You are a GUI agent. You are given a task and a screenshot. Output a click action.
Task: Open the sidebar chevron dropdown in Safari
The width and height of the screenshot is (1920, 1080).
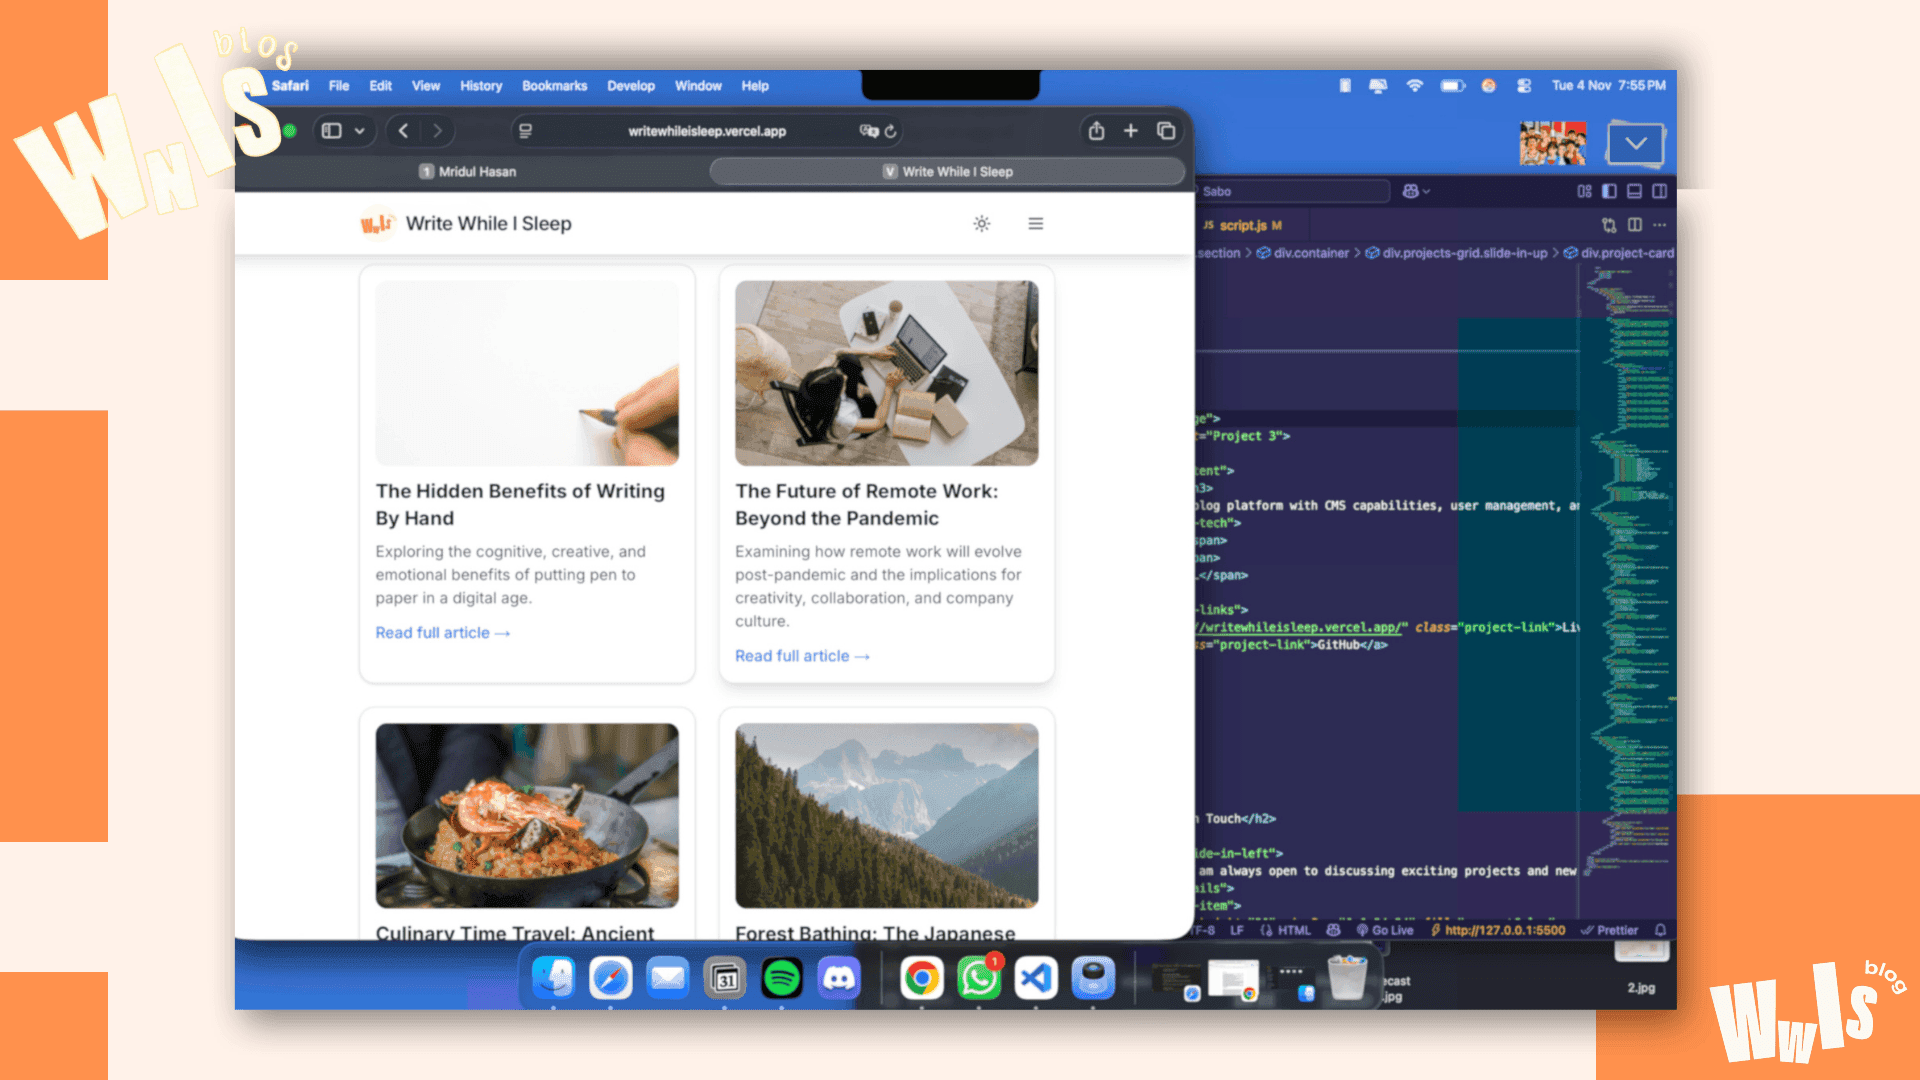pyautogui.click(x=358, y=130)
